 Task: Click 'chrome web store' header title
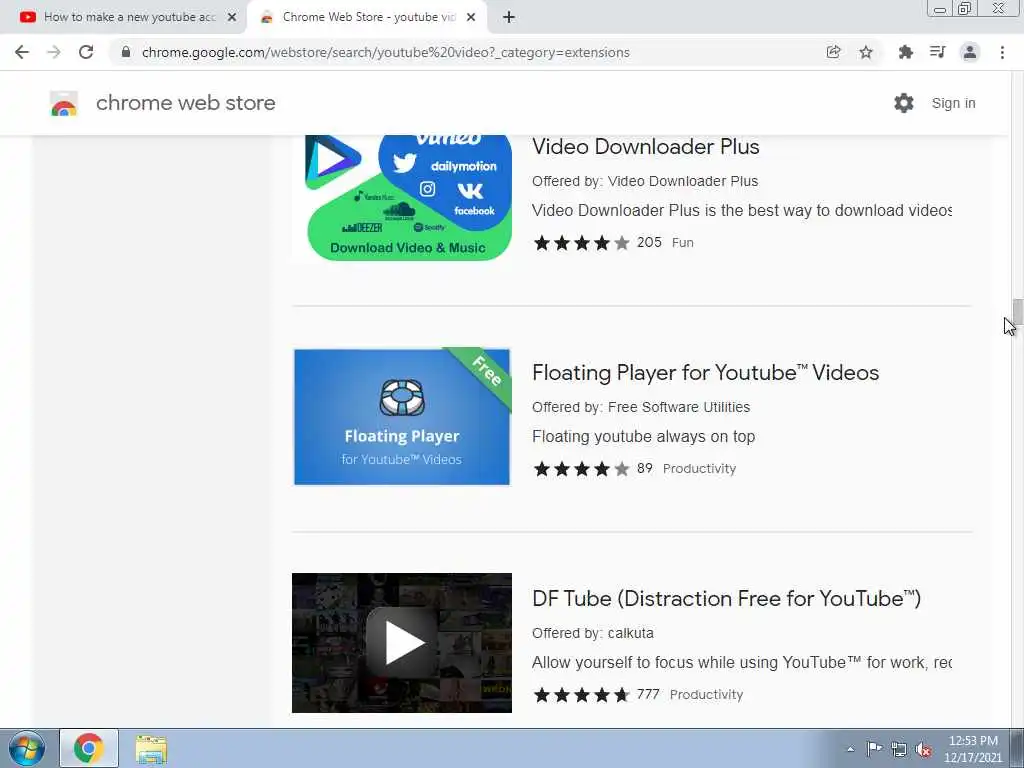pos(185,103)
